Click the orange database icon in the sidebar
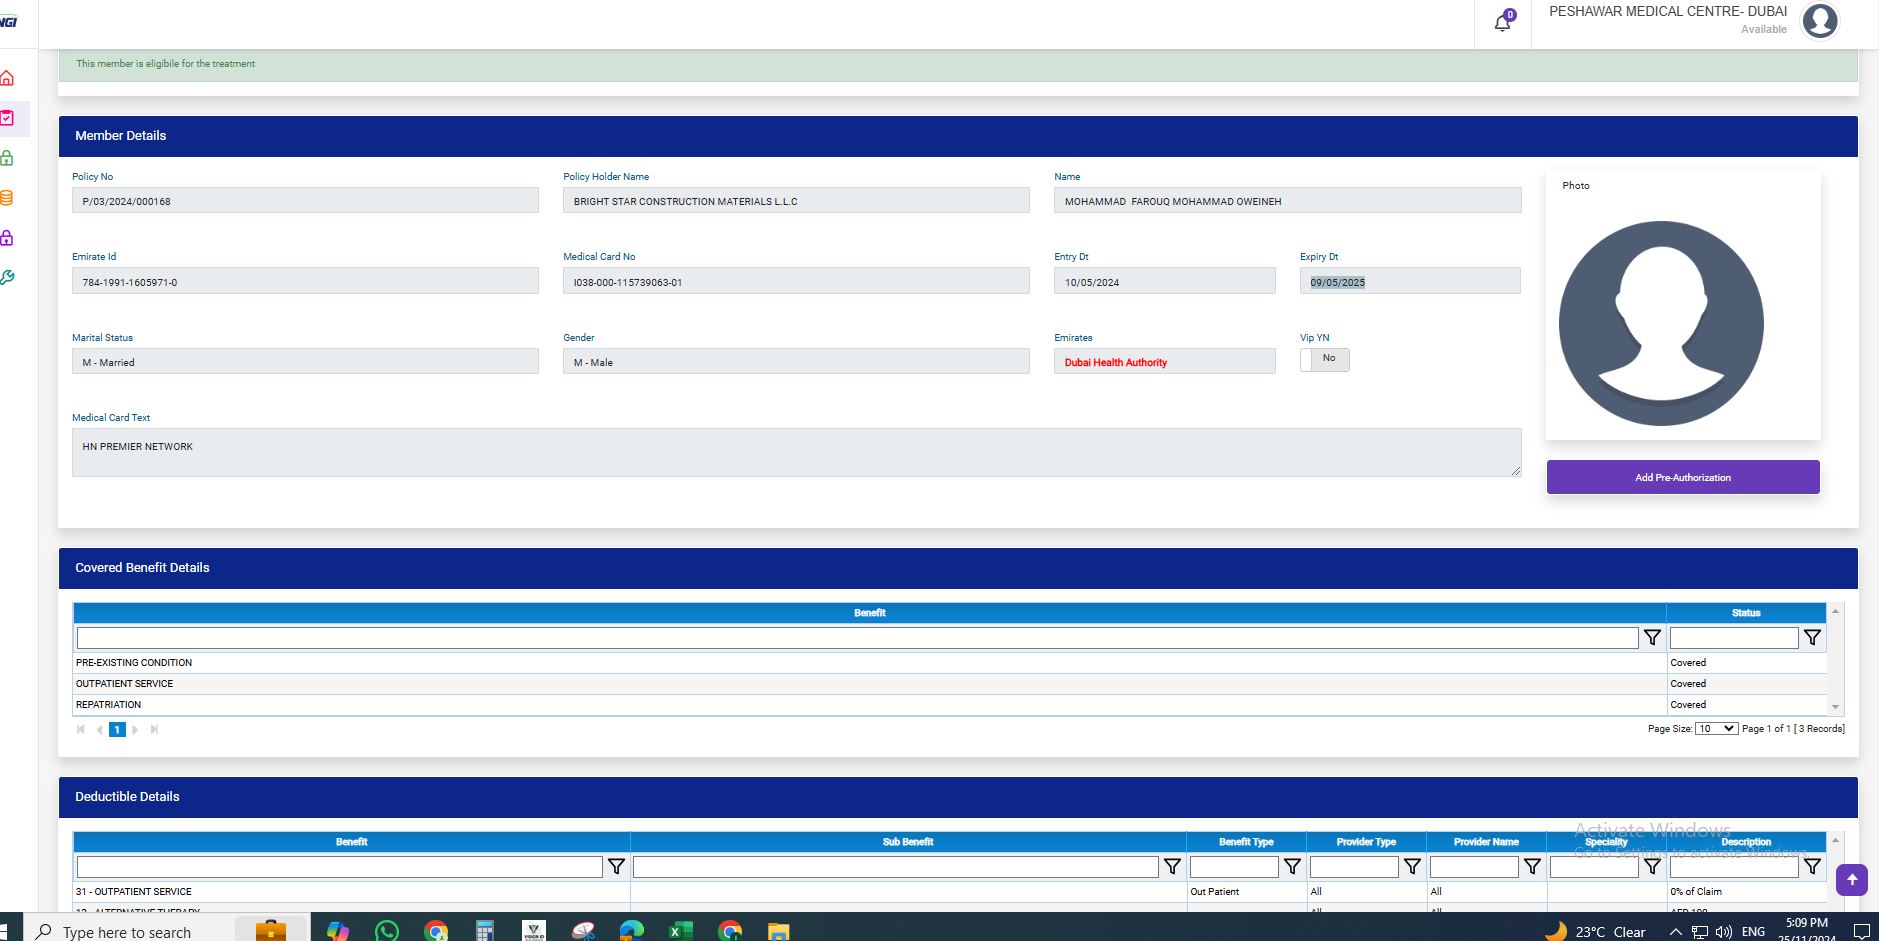 coord(8,198)
